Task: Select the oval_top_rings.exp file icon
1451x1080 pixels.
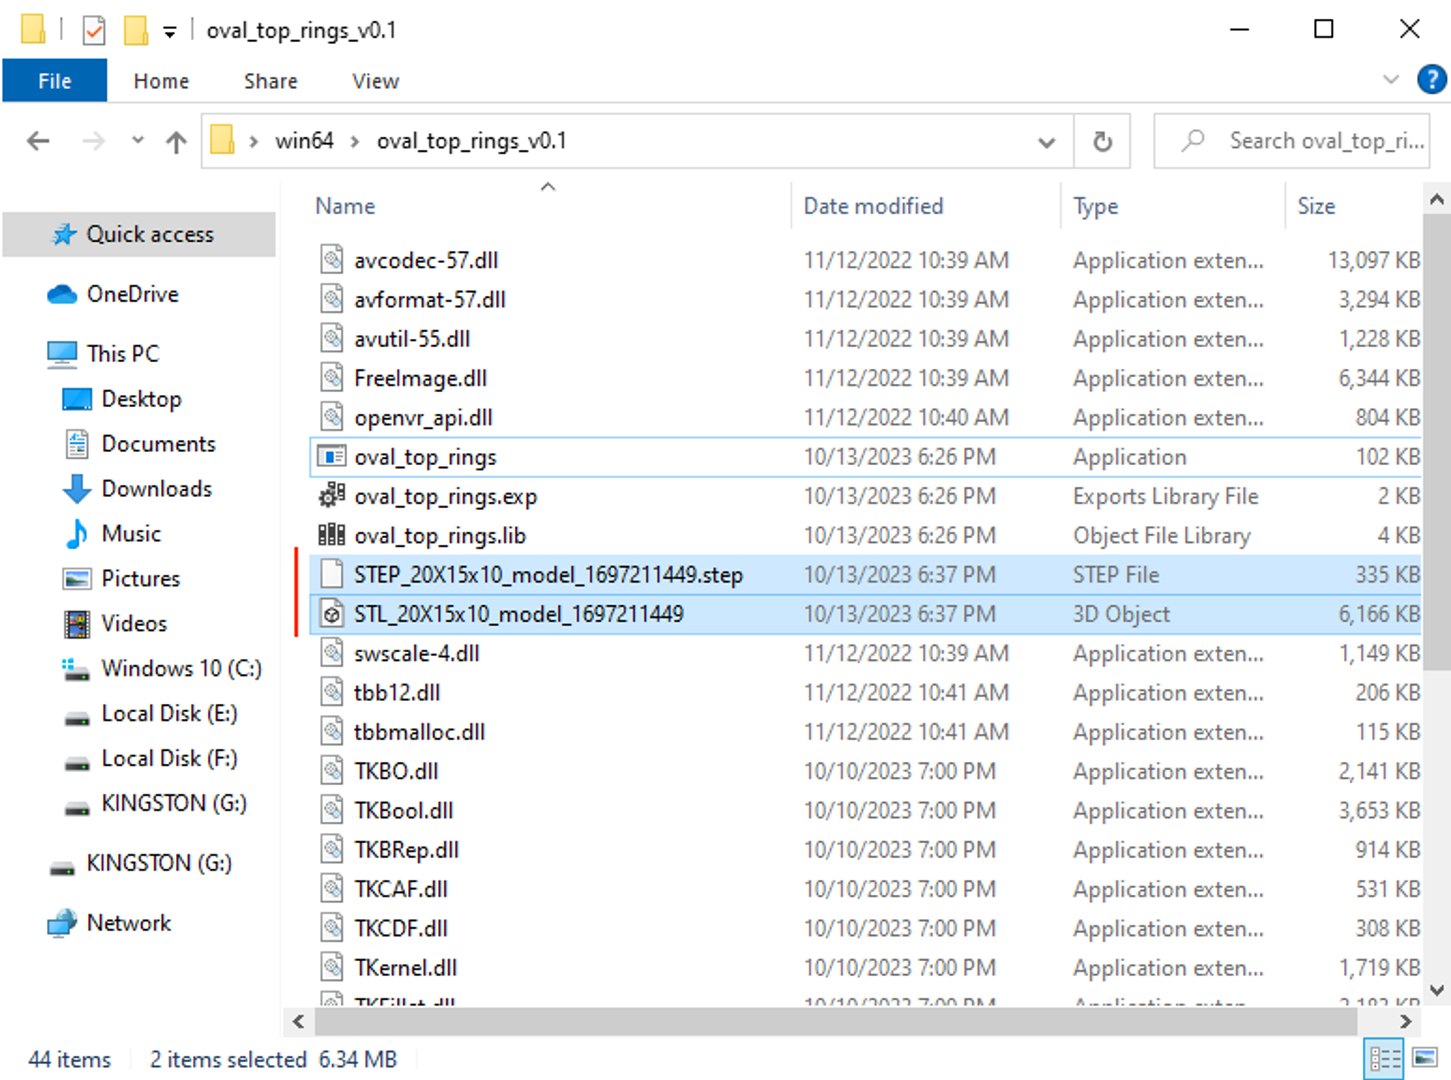Action: coord(331,496)
